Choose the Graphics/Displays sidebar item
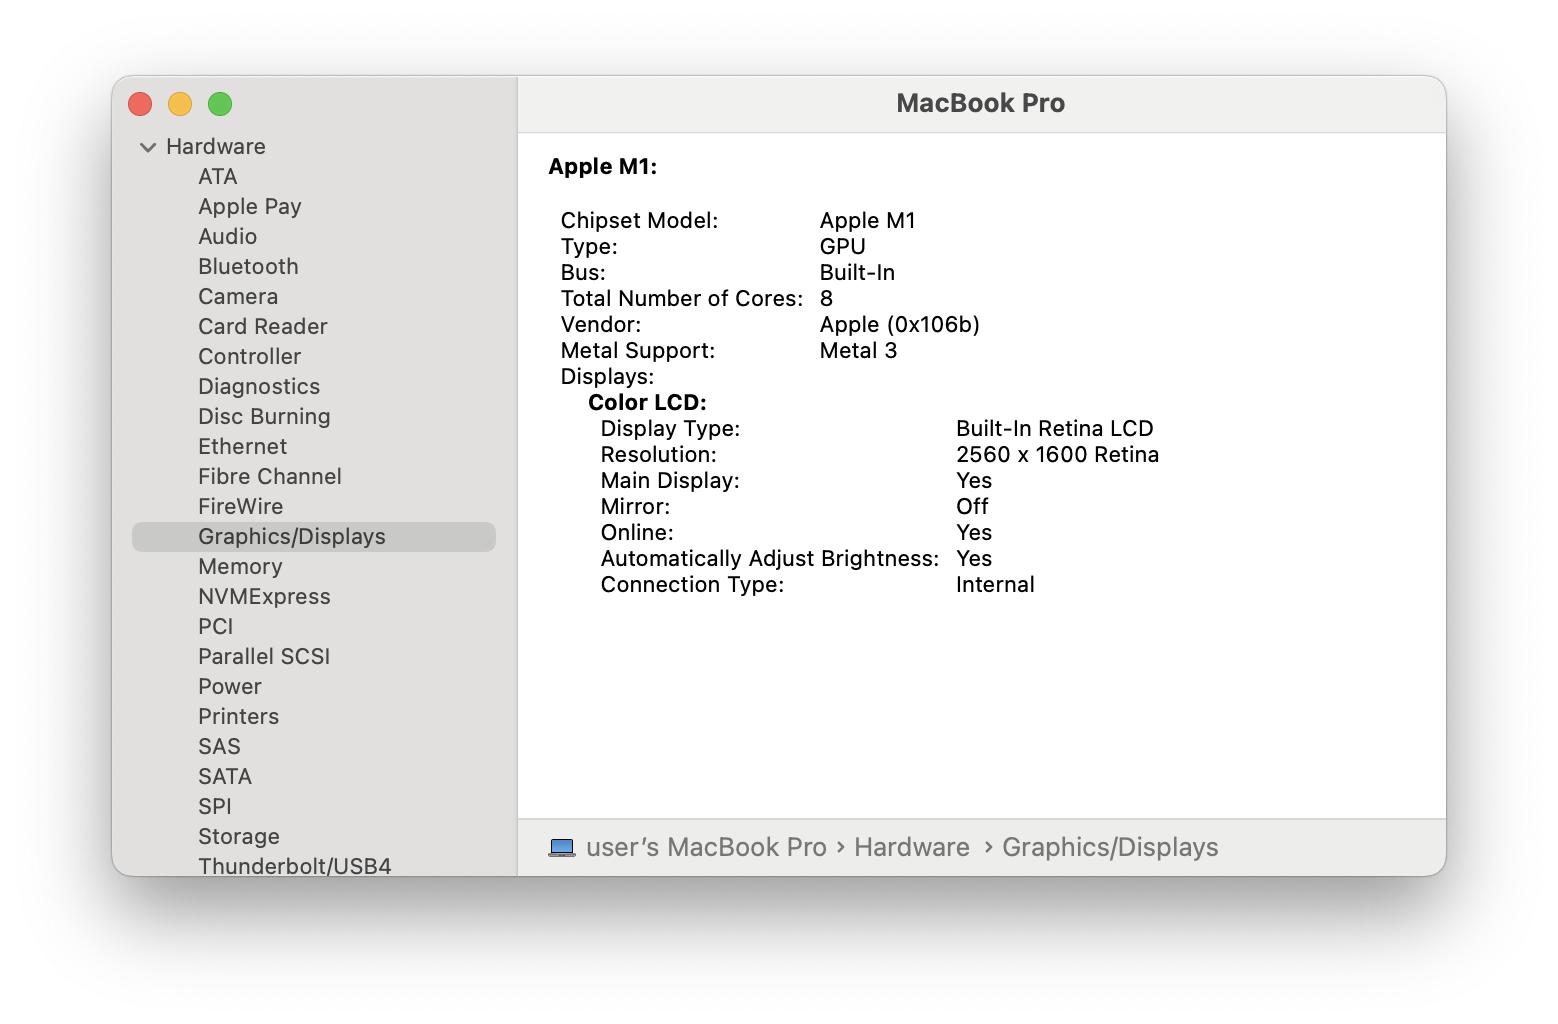 [291, 537]
